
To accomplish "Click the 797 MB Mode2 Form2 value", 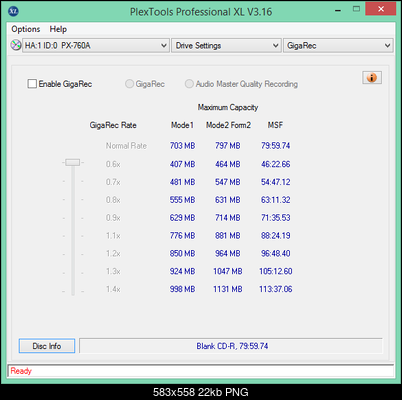I will click(x=228, y=146).
